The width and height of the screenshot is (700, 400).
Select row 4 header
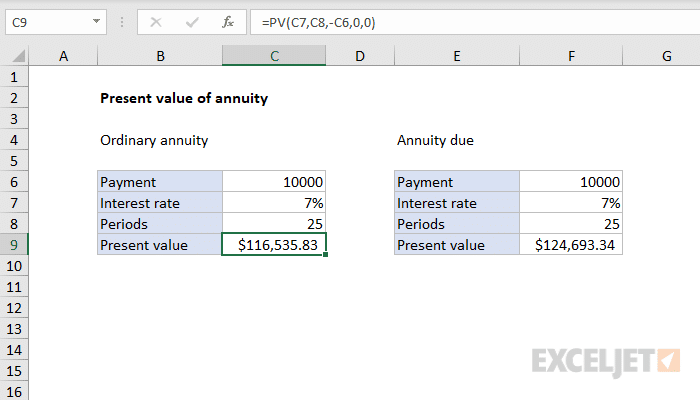click(14, 140)
